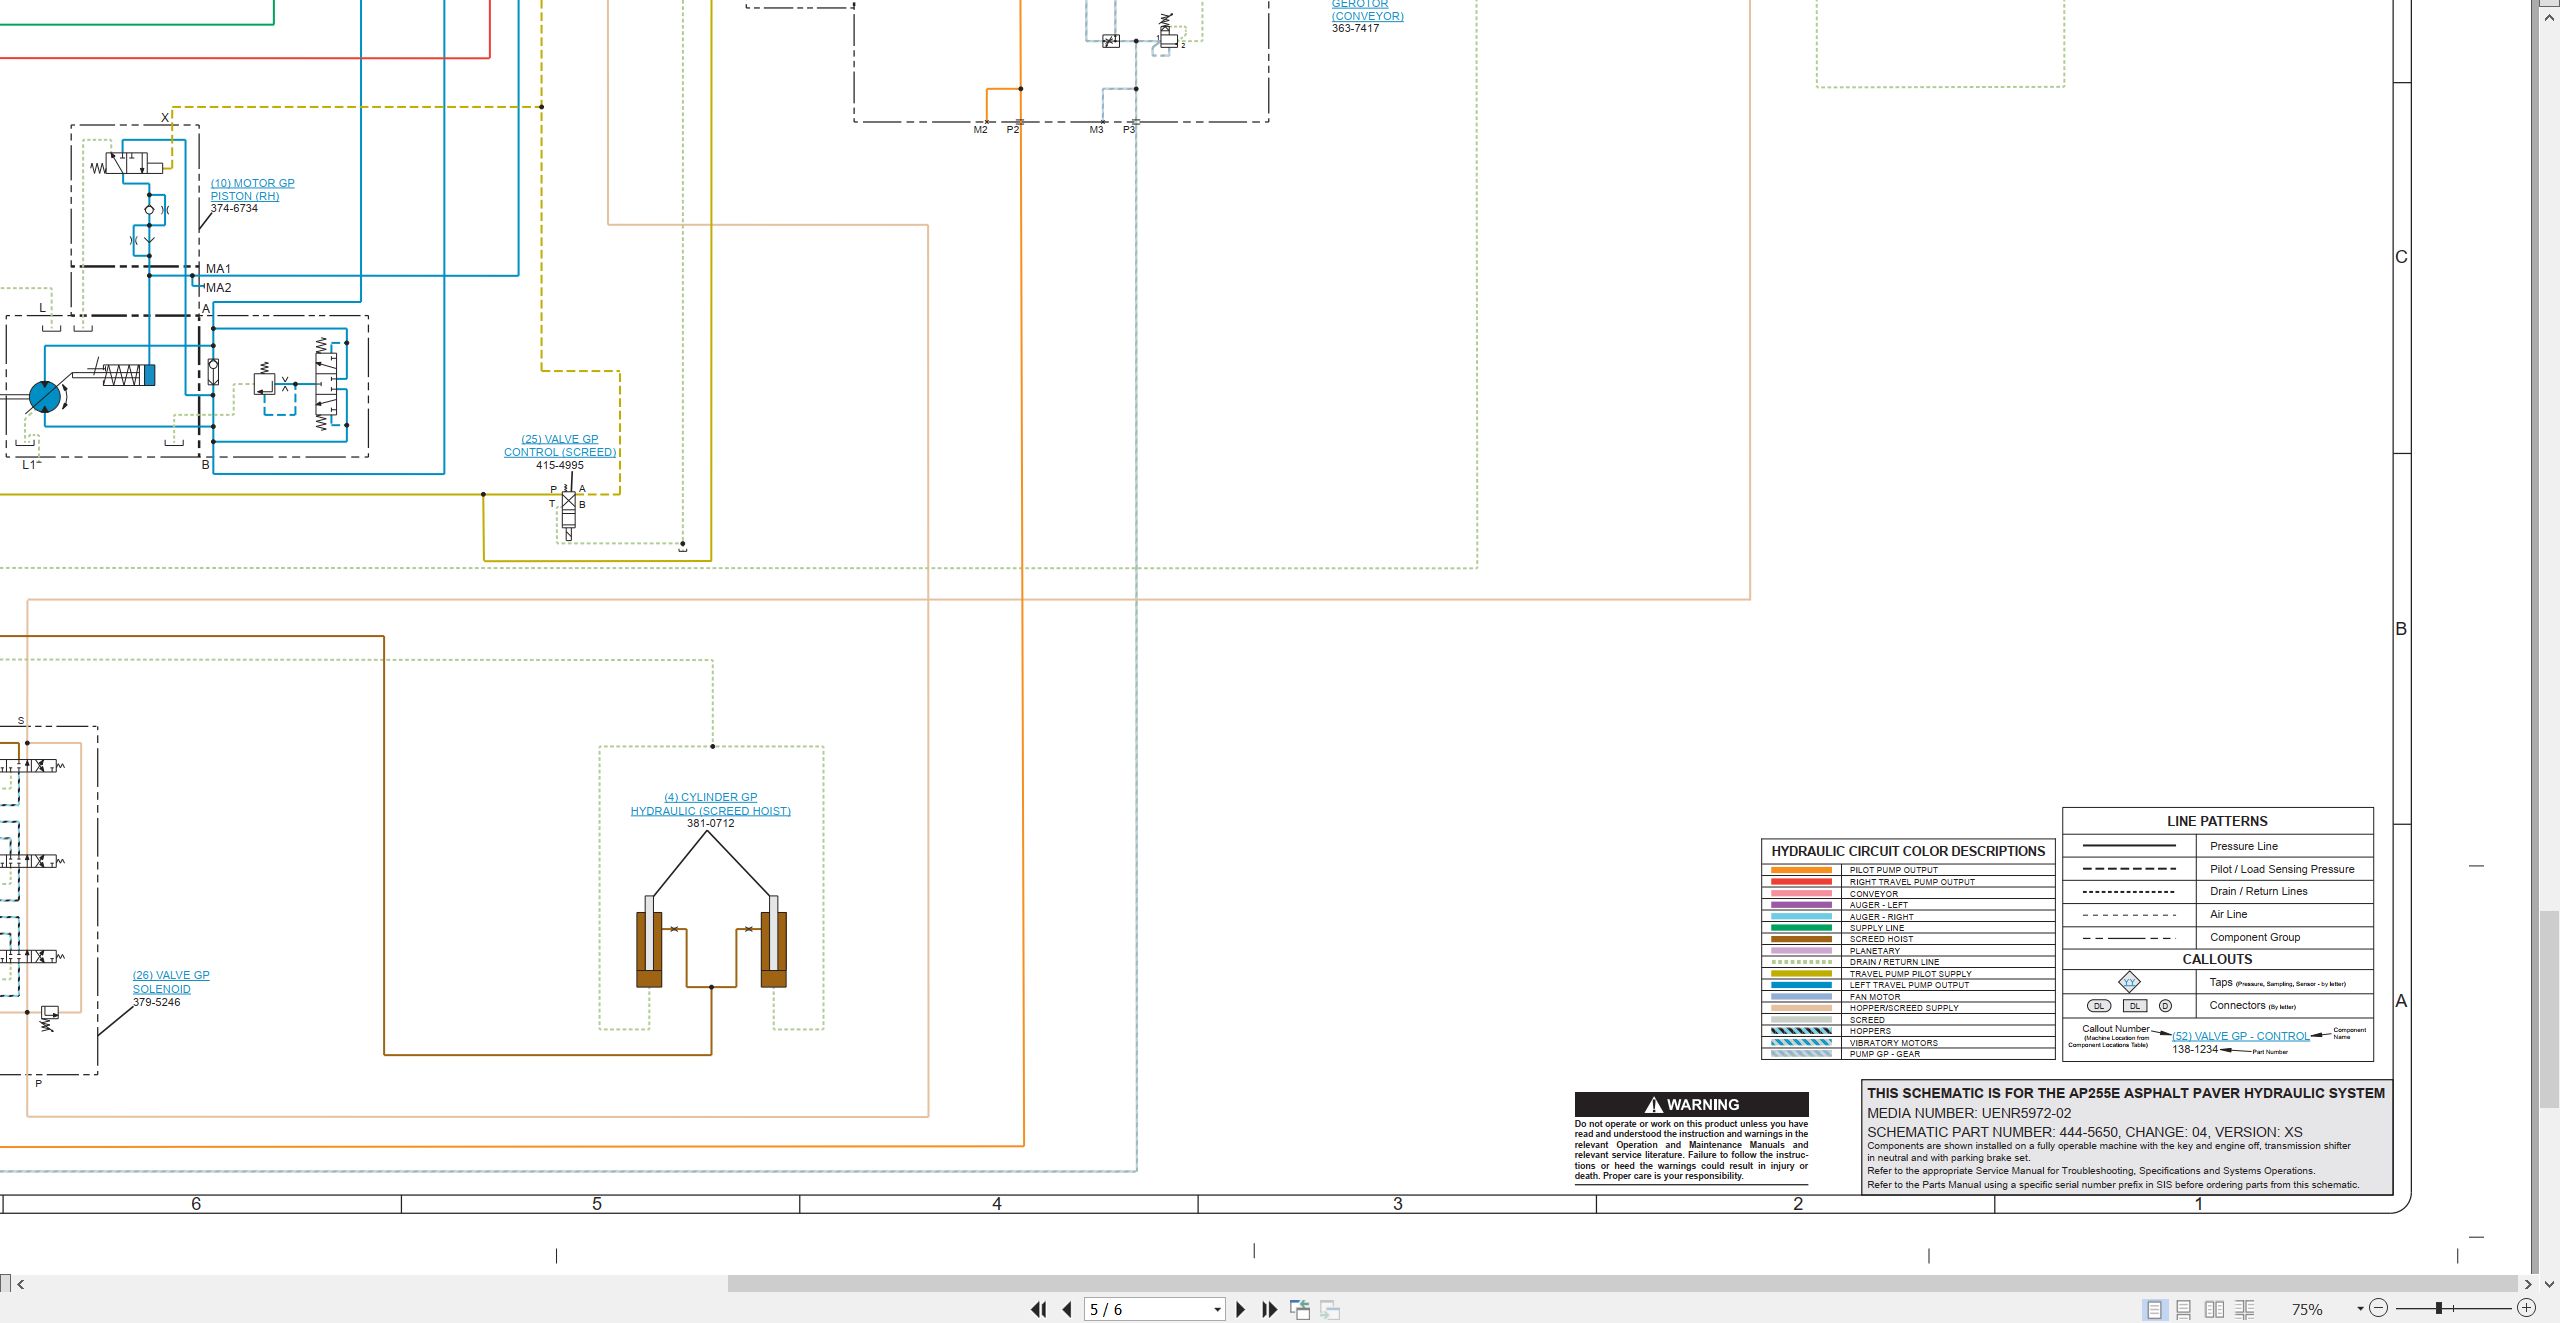Click horizontal scrollbar left arrow
Viewport: 2560px width, 1323px height.
pos(20,1284)
